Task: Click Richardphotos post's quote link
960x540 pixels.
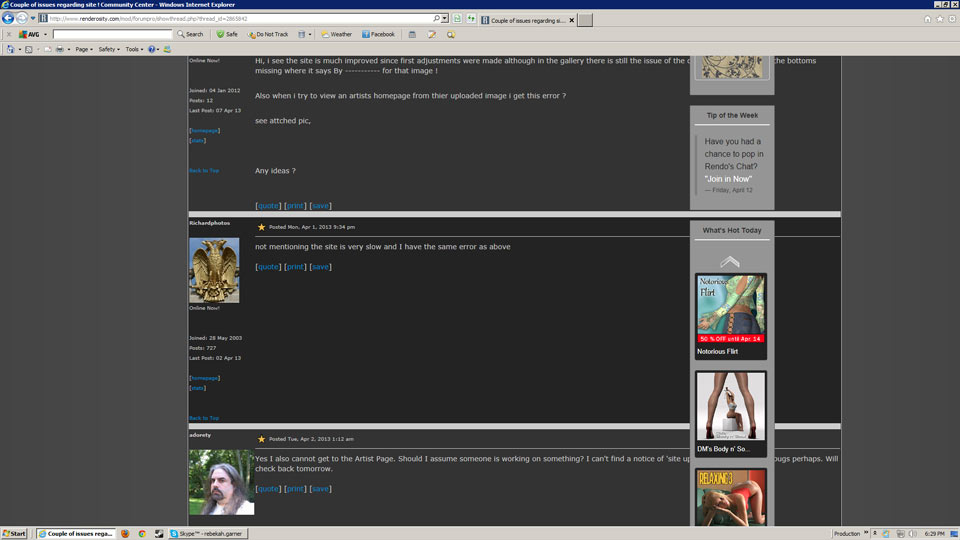Action: 268,267
